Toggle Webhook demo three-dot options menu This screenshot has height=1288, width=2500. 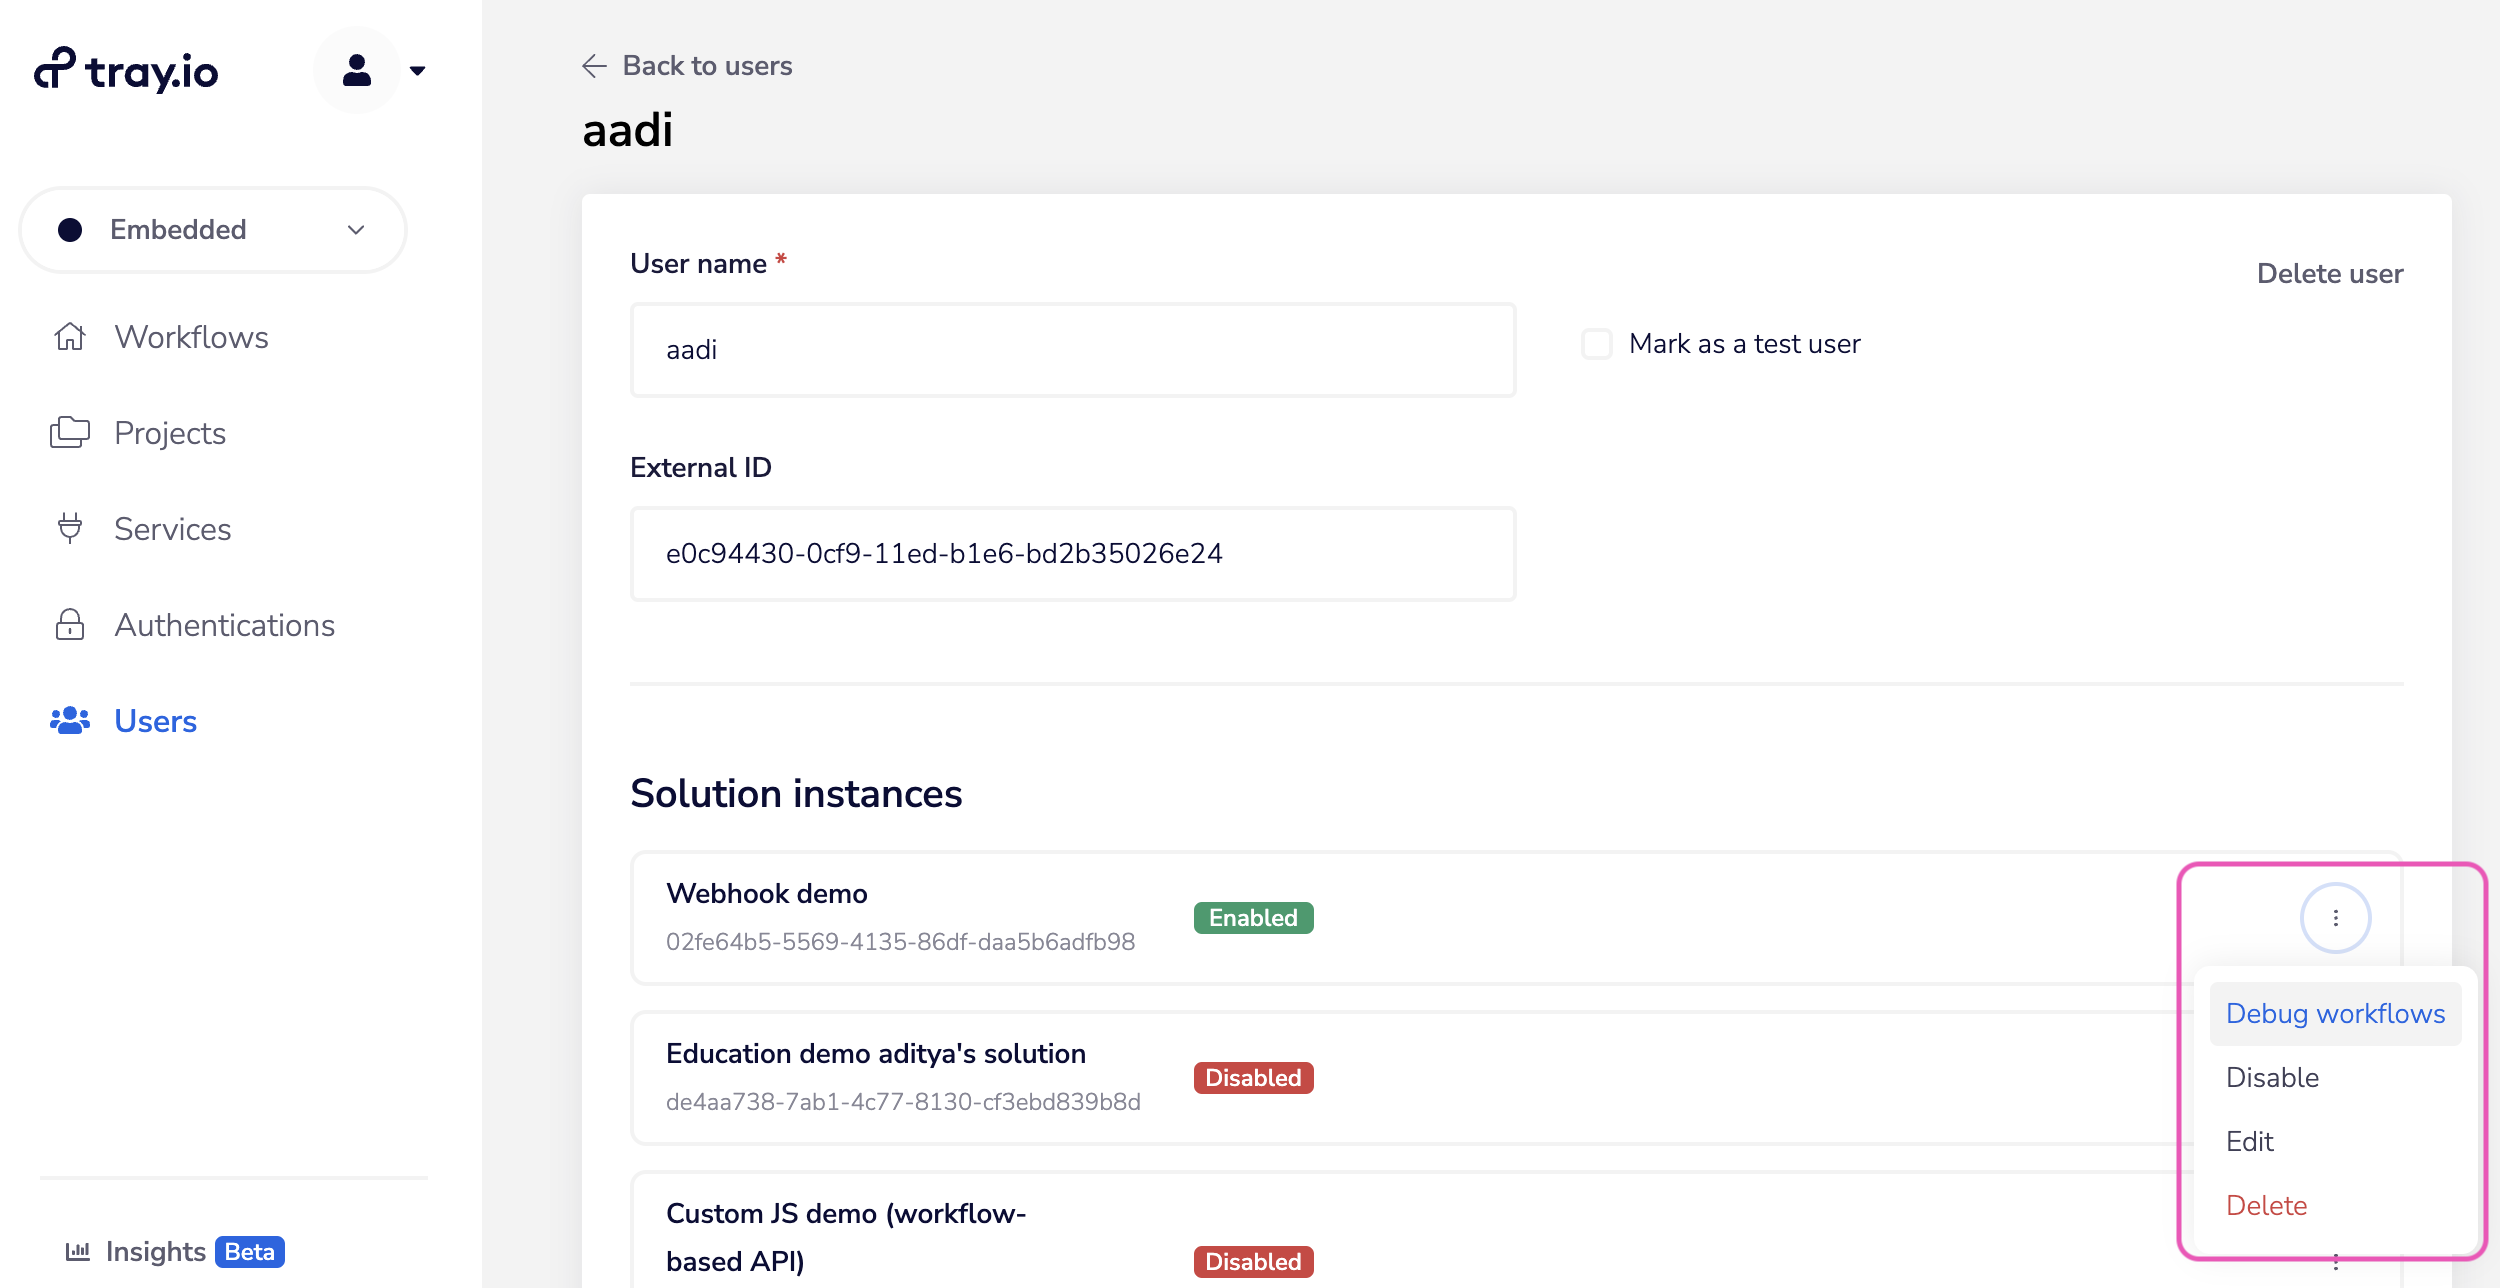tap(2335, 918)
